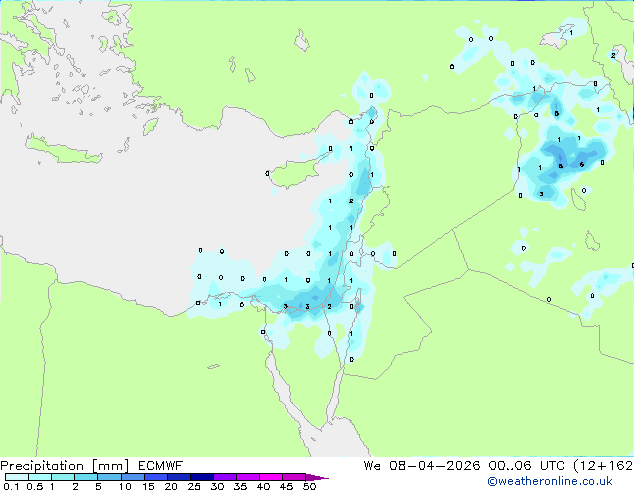Click the legend swatch between 35 and 40

(x=247, y=477)
